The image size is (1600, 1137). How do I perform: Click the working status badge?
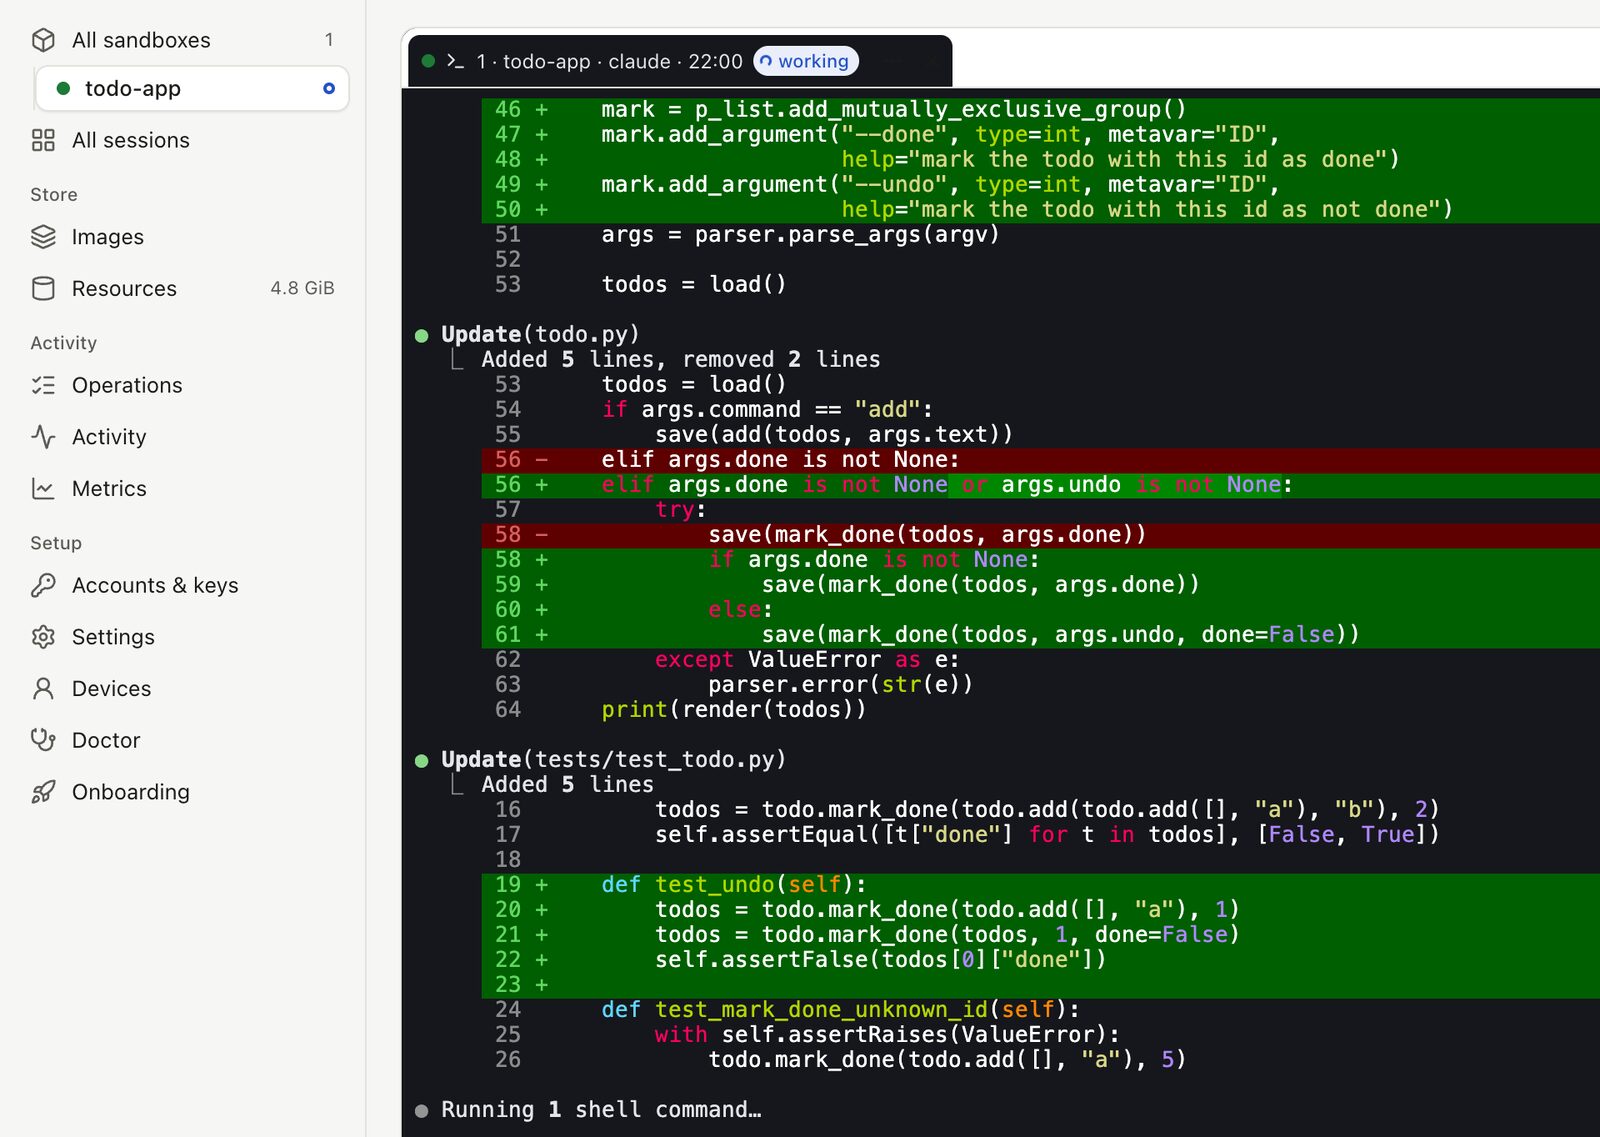pos(806,61)
